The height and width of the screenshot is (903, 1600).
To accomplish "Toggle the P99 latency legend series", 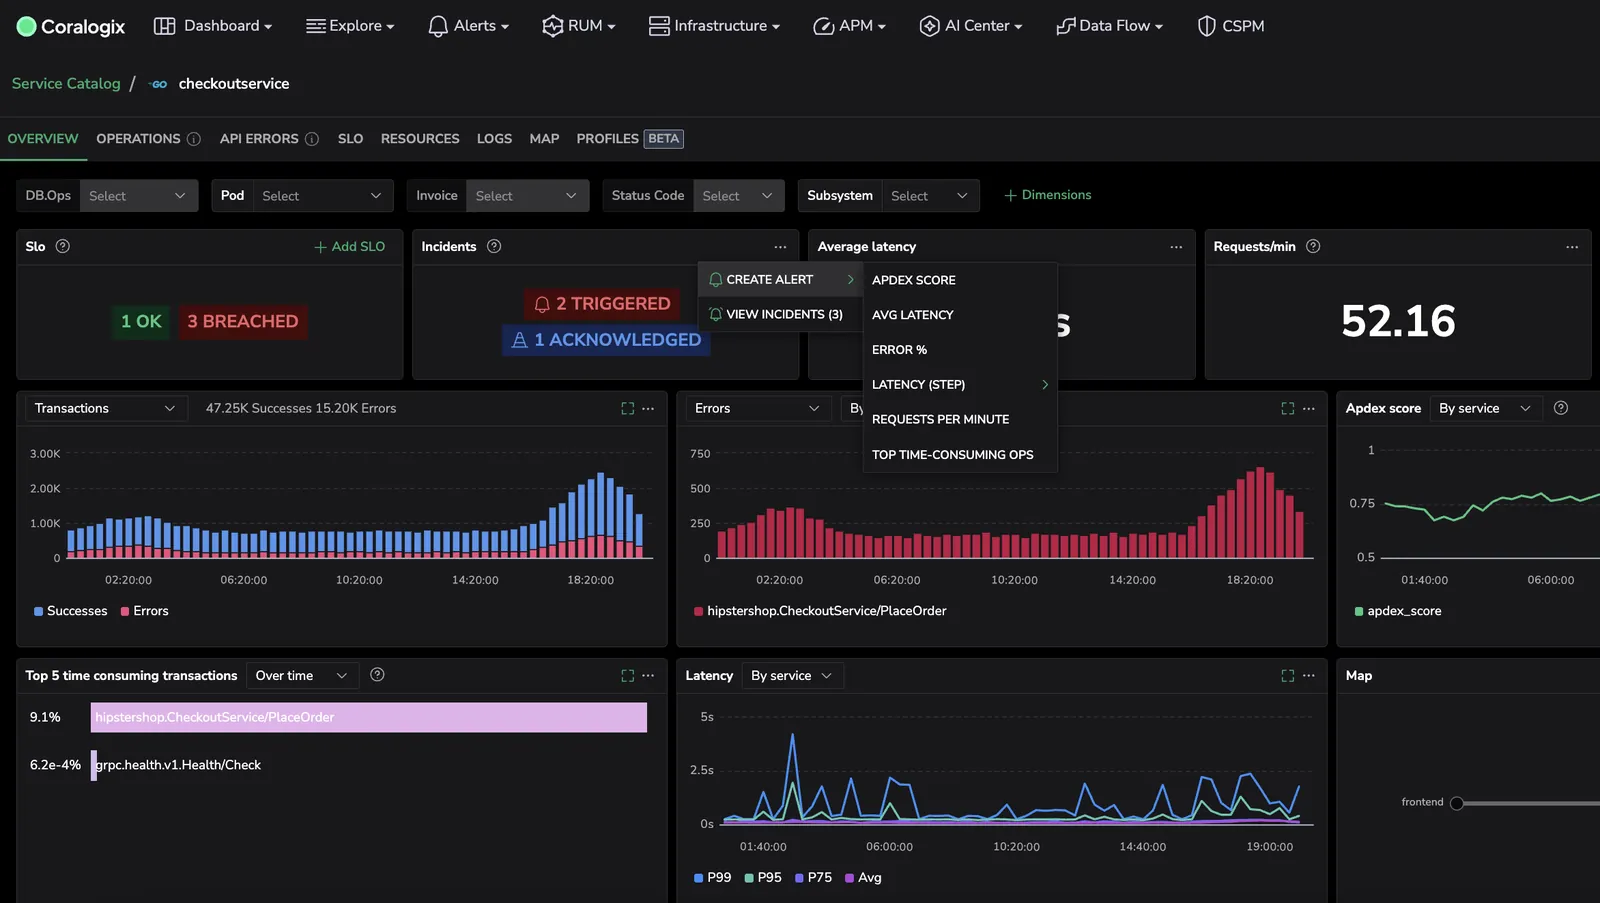I will coord(712,878).
